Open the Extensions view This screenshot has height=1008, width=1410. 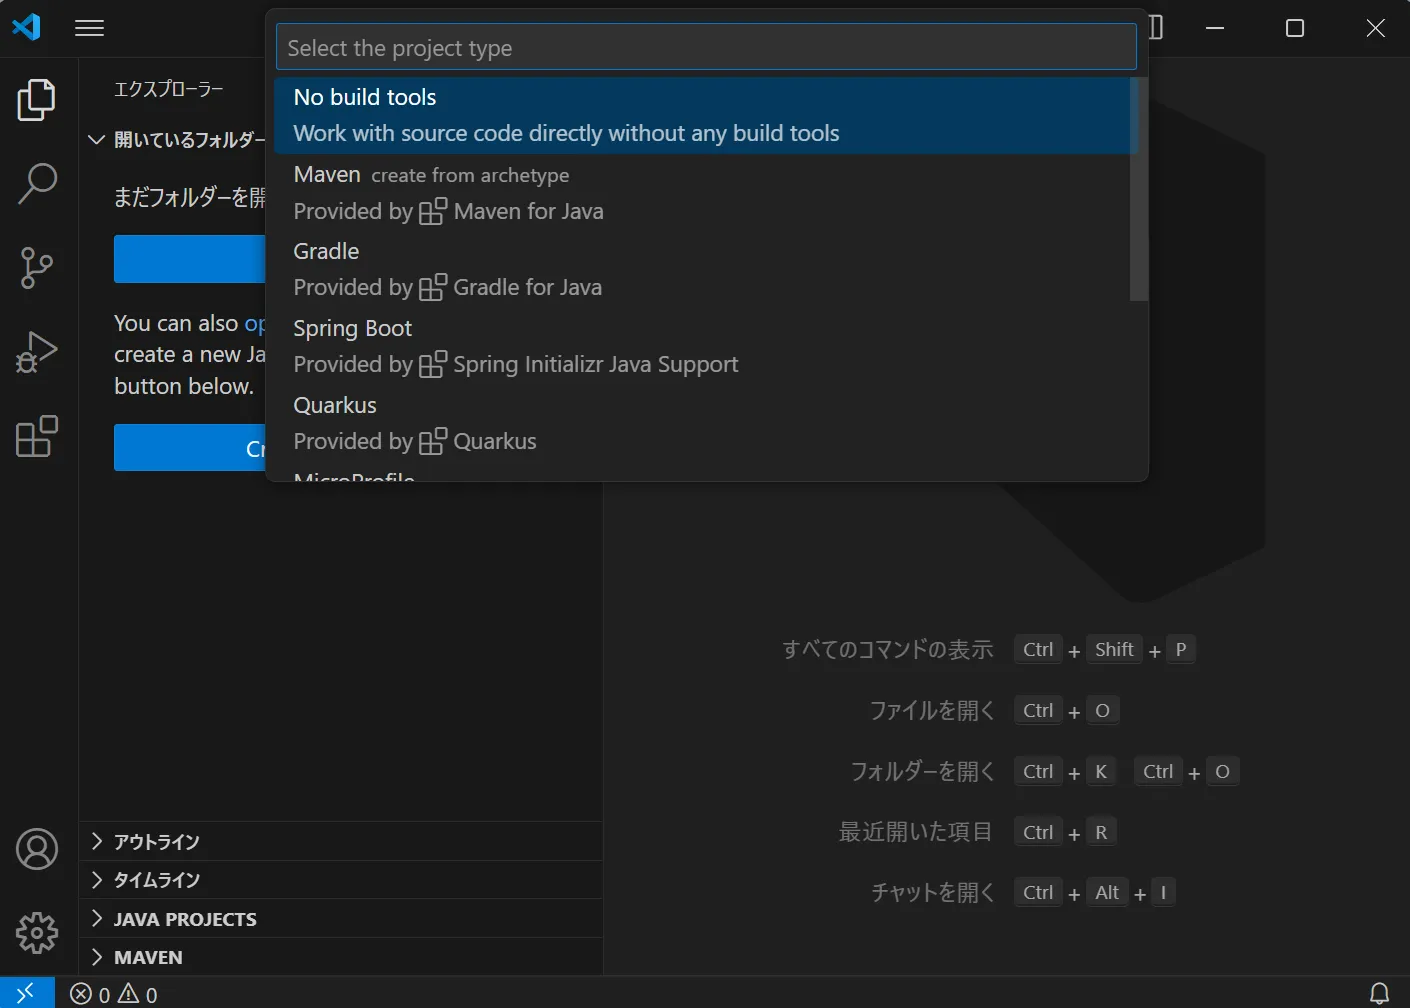point(37,436)
